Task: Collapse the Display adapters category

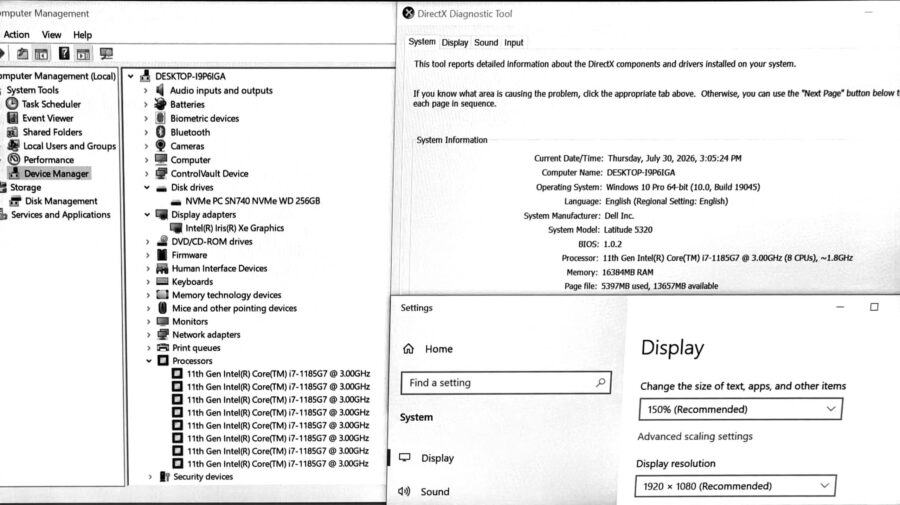Action: click(x=147, y=214)
